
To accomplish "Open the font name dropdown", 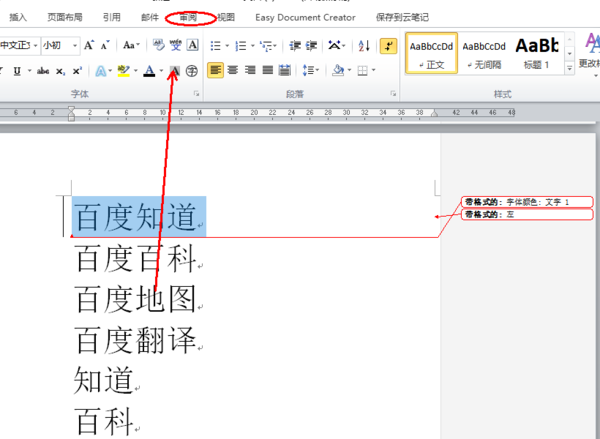I will pos(36,46).
